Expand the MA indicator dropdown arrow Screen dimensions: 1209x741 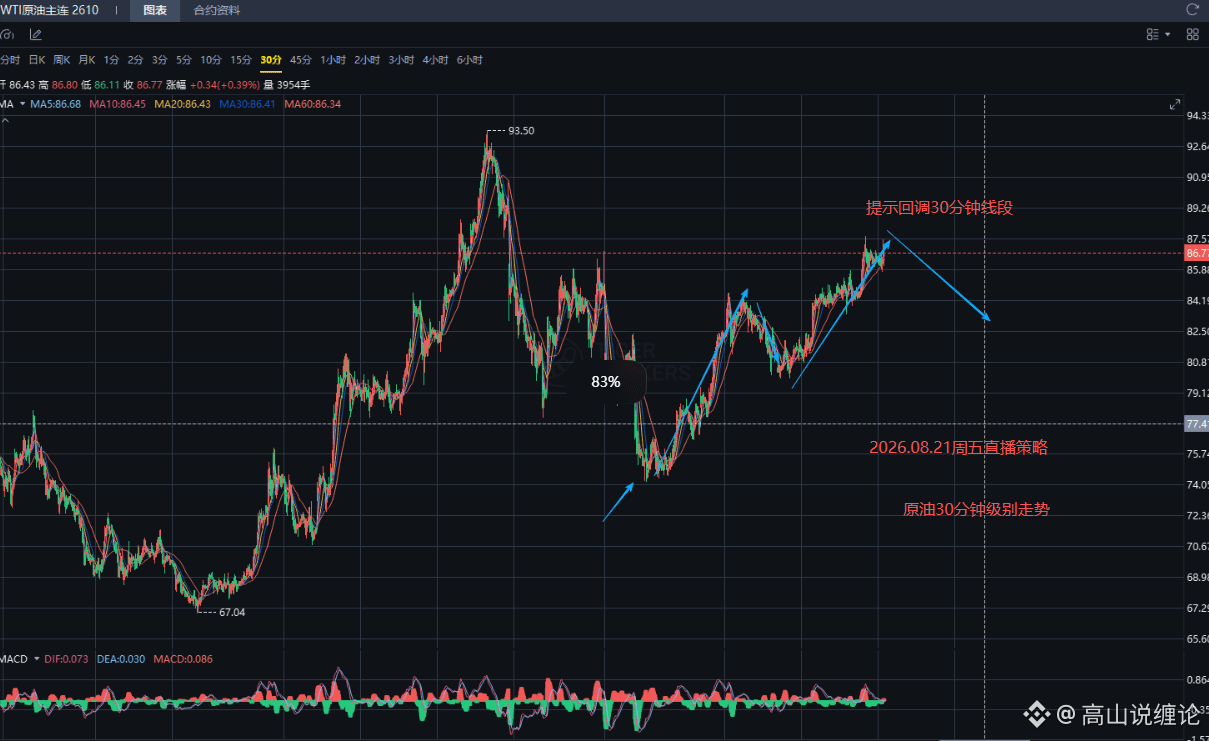pyautogui.click(x=21, y=104)
